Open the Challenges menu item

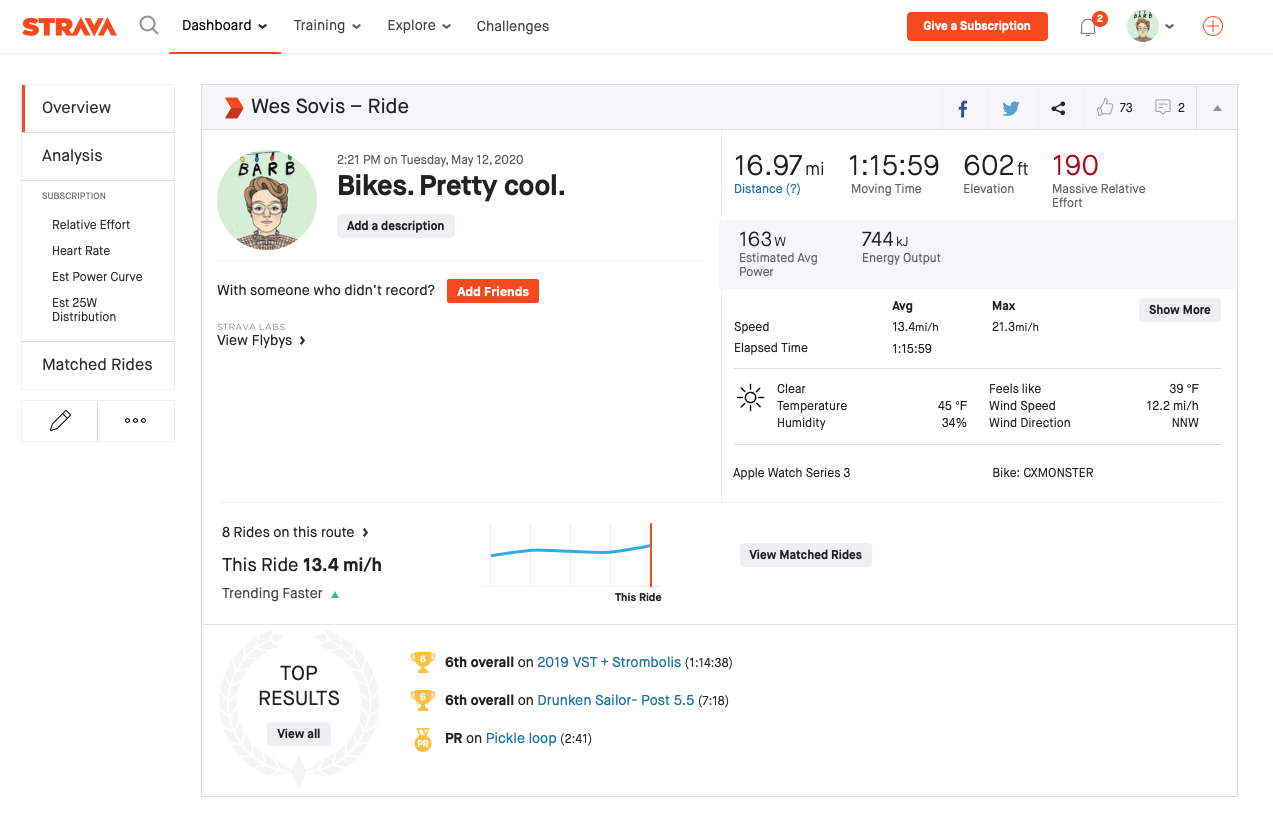(x=512, y=26)
